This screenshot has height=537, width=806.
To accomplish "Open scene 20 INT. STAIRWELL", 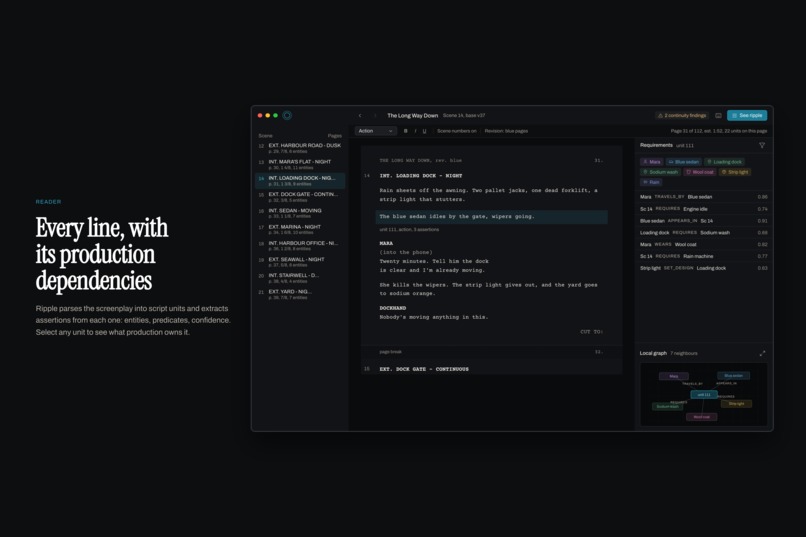I will click(300, 278).
